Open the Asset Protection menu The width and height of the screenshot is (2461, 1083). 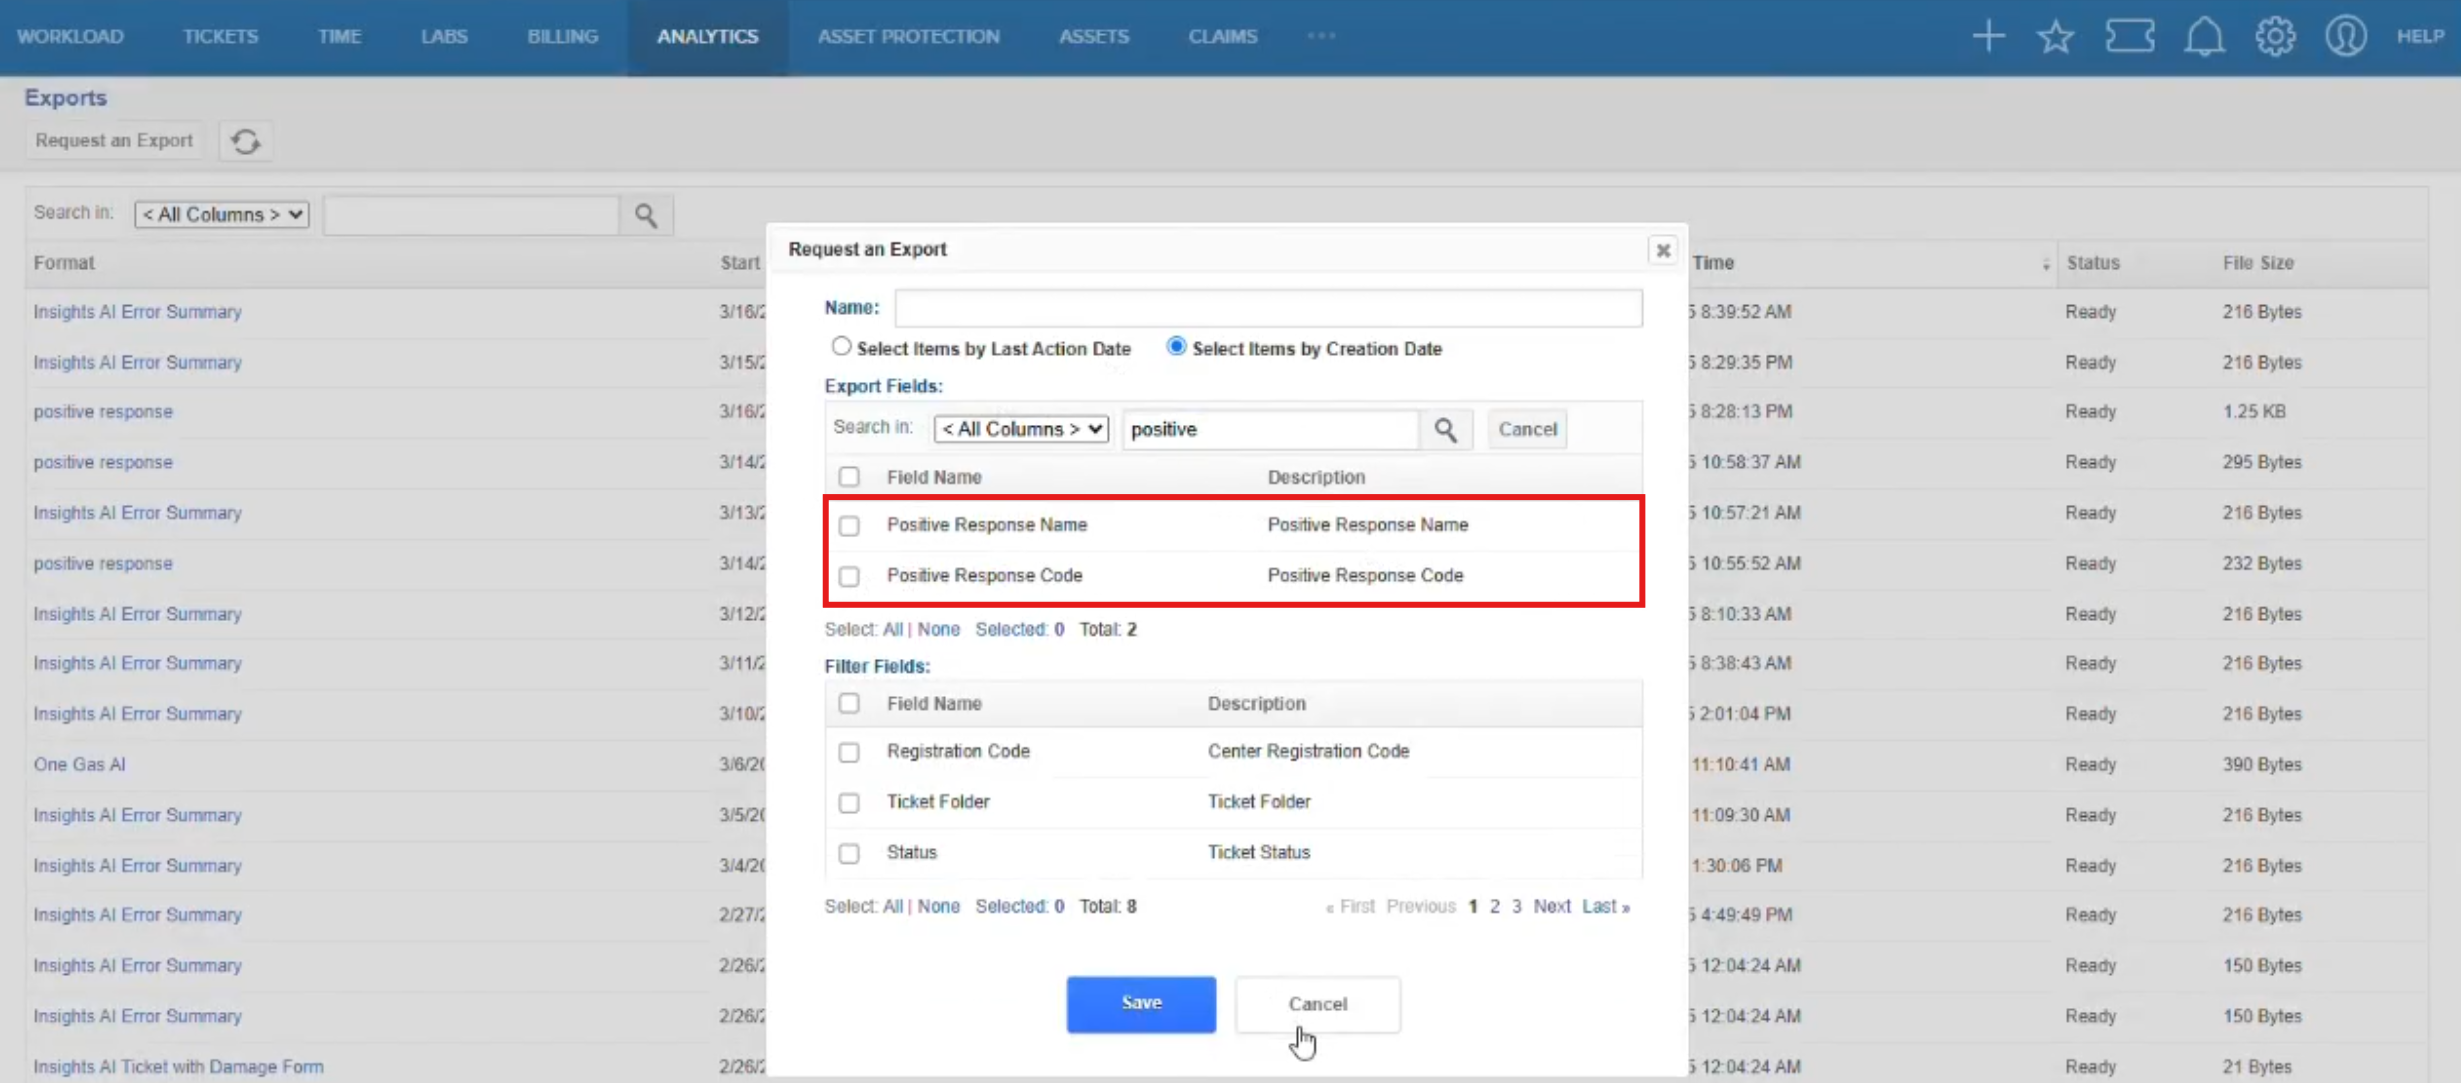coord(908,37)
